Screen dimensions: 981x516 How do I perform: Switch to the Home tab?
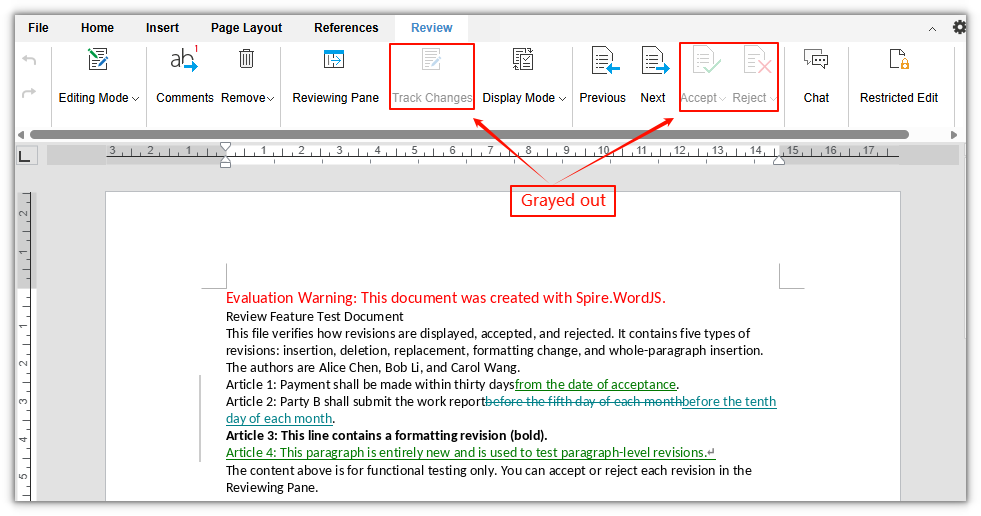97,28
